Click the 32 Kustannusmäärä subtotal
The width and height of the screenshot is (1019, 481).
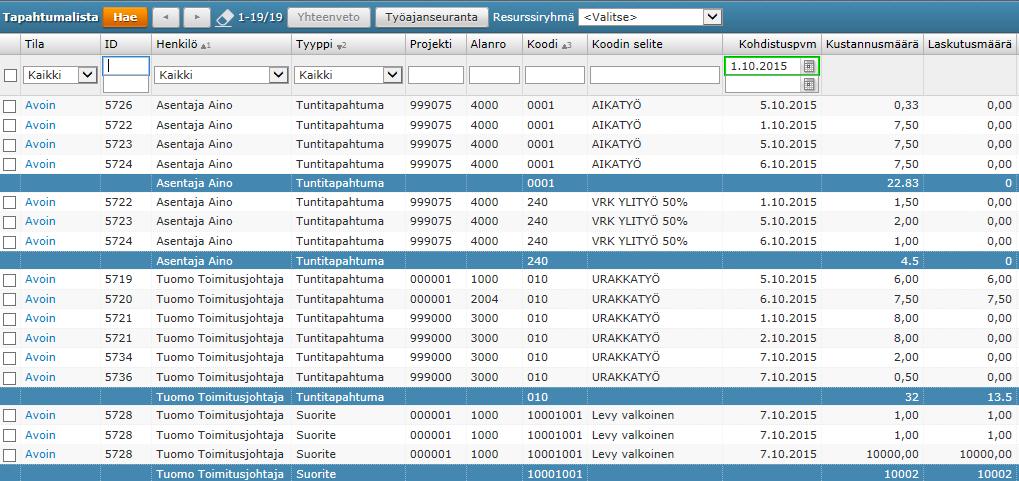coord(912,397)
